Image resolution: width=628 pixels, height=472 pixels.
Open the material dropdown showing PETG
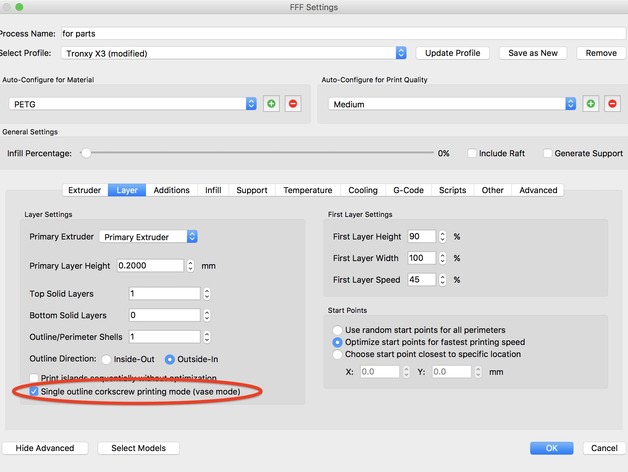coord(251,103)
